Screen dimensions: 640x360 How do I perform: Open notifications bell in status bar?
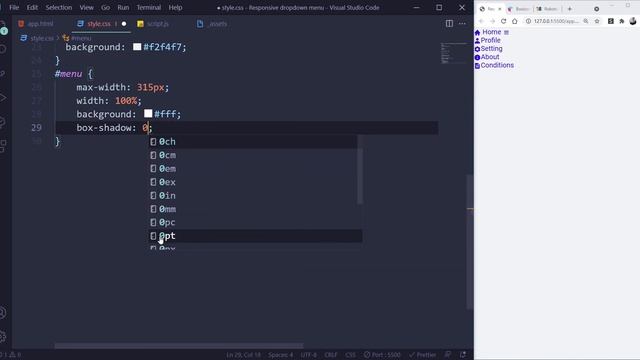(463, 355)
